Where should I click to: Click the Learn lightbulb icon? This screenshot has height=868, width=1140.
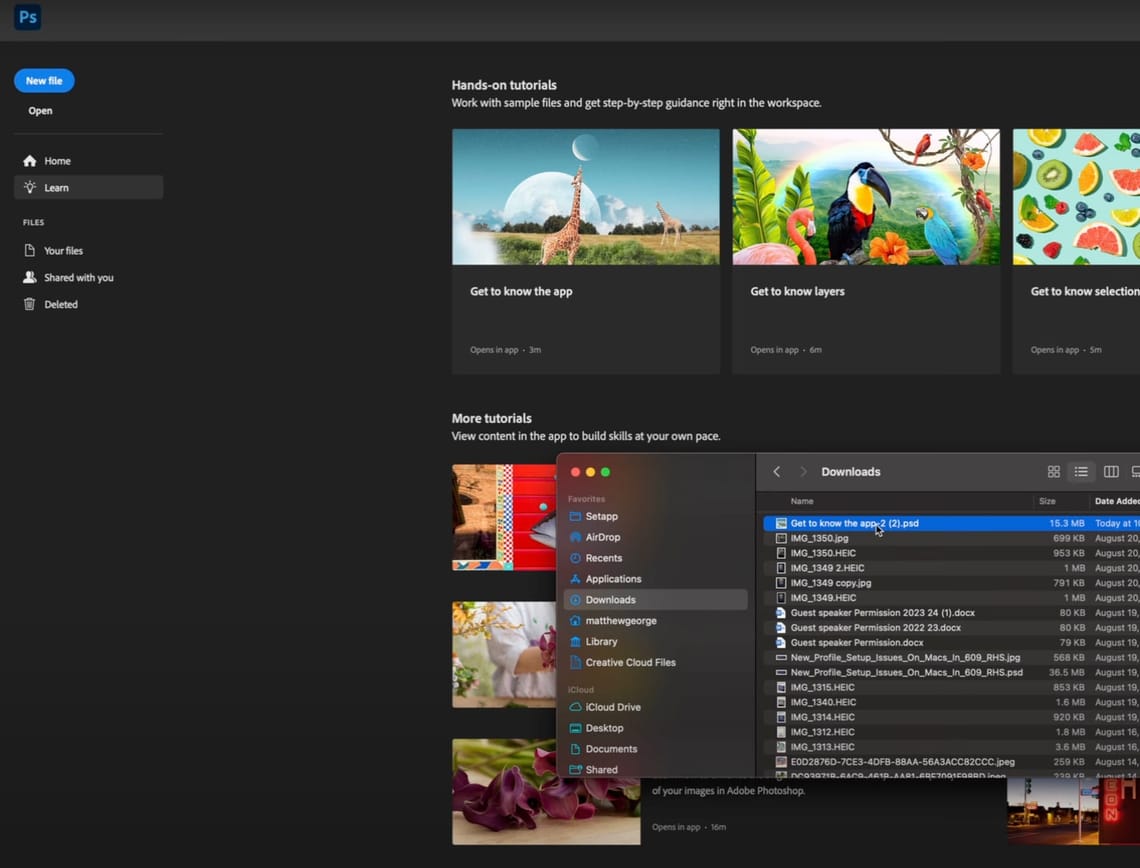(x=30, y=188)
